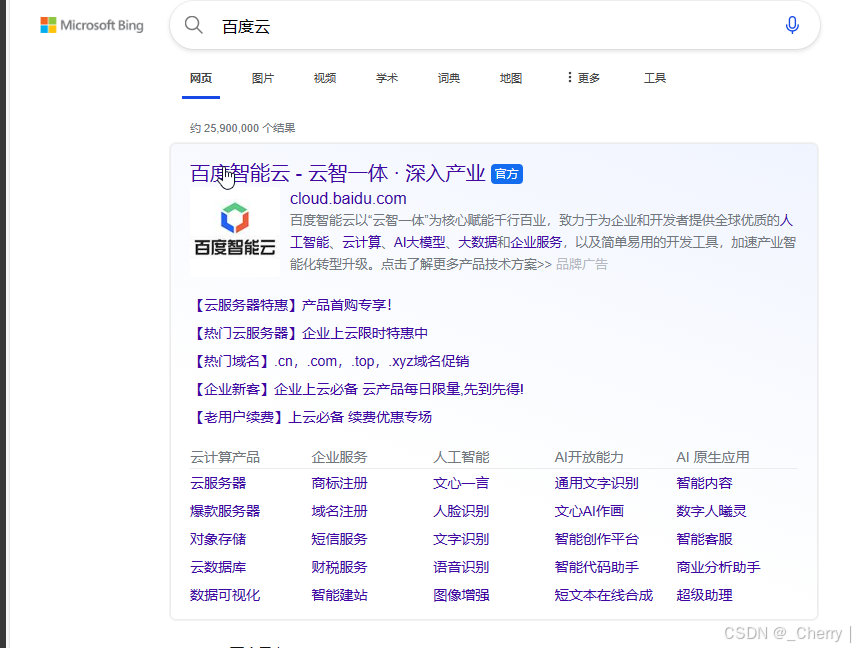The width and height of the screenshot is (862, 648).
Task: Focus the search box containing 百度云
Action: (x=495, y=26)
